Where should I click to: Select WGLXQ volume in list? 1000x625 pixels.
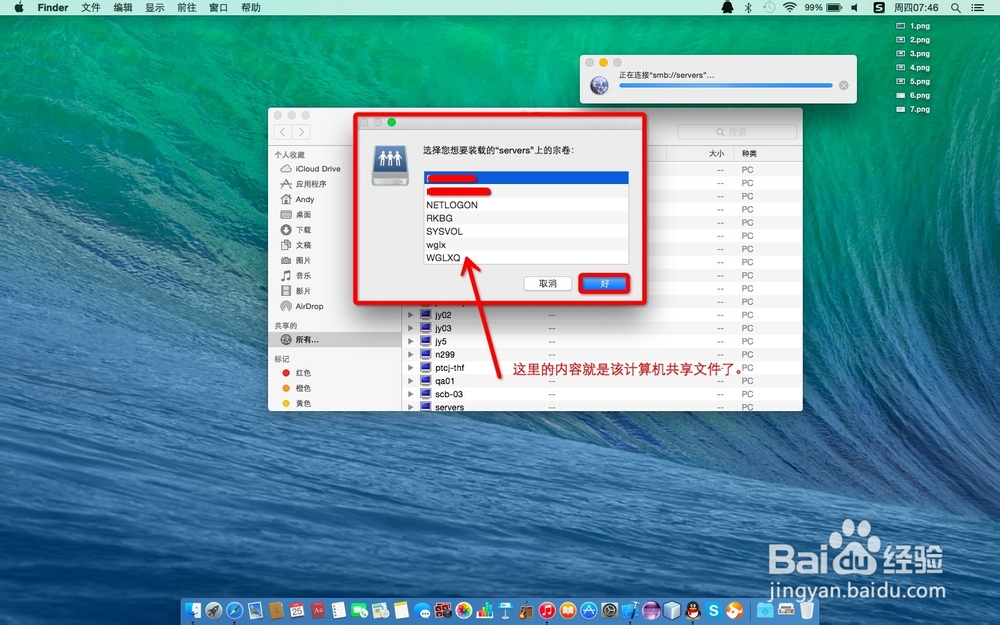[x=526, y=258]
